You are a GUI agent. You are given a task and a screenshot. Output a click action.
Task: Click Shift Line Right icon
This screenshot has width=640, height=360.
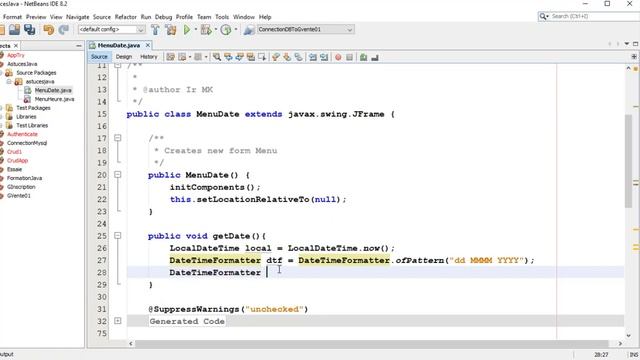[324, 57]
